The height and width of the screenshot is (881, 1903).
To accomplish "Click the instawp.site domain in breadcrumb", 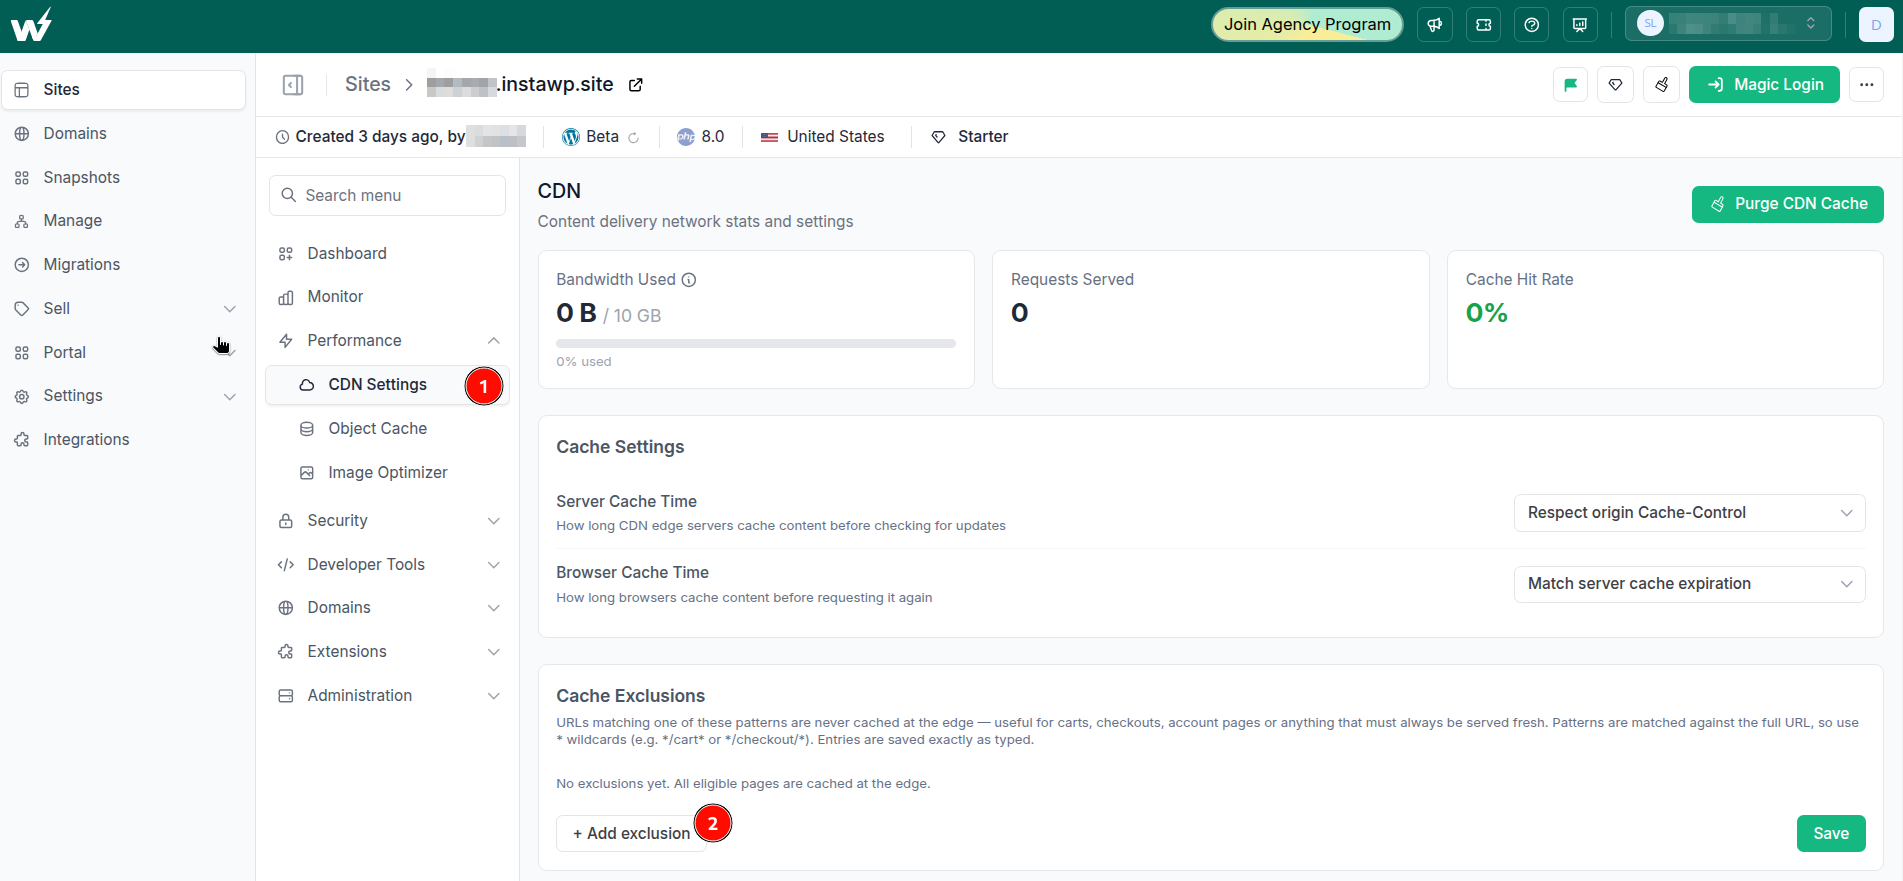I will pos(520,85).
